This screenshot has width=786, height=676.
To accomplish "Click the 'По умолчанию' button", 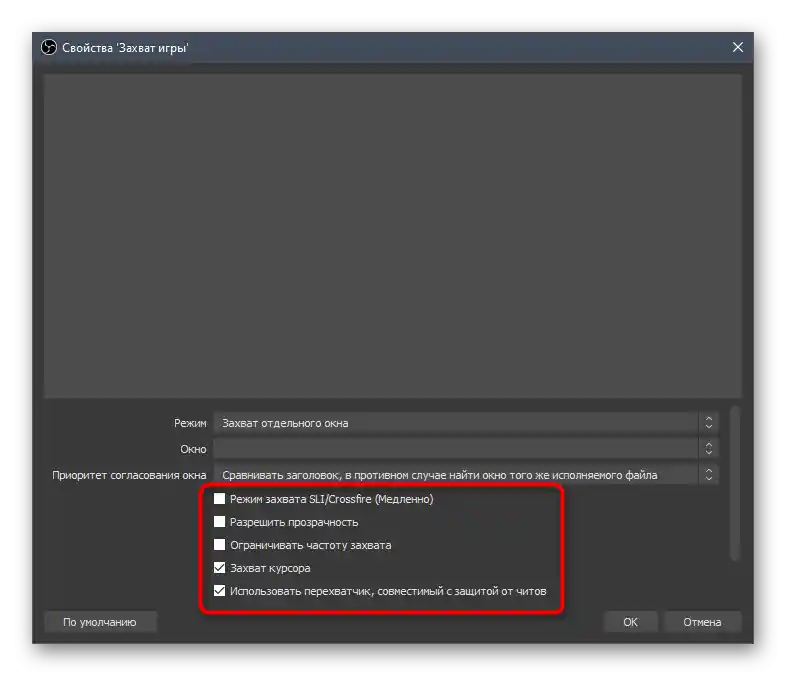I will (100, 622).
